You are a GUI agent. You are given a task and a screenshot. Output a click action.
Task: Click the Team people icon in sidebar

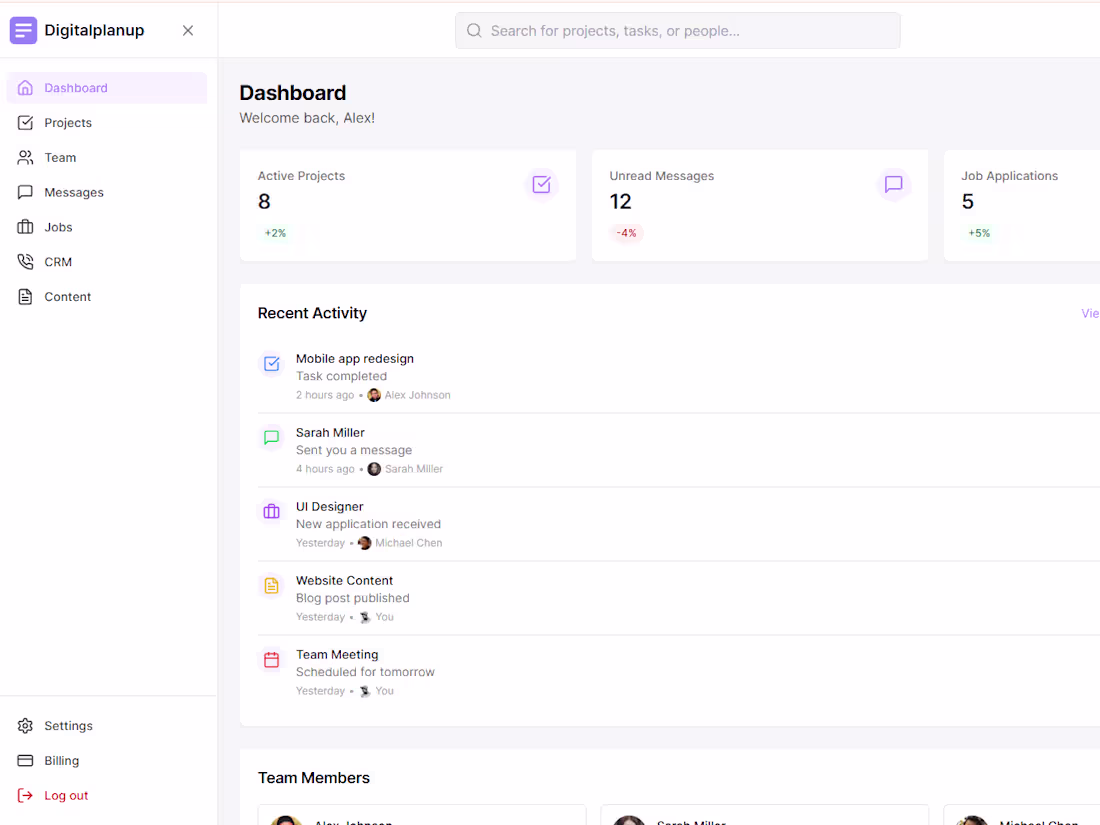click(25, 158)
